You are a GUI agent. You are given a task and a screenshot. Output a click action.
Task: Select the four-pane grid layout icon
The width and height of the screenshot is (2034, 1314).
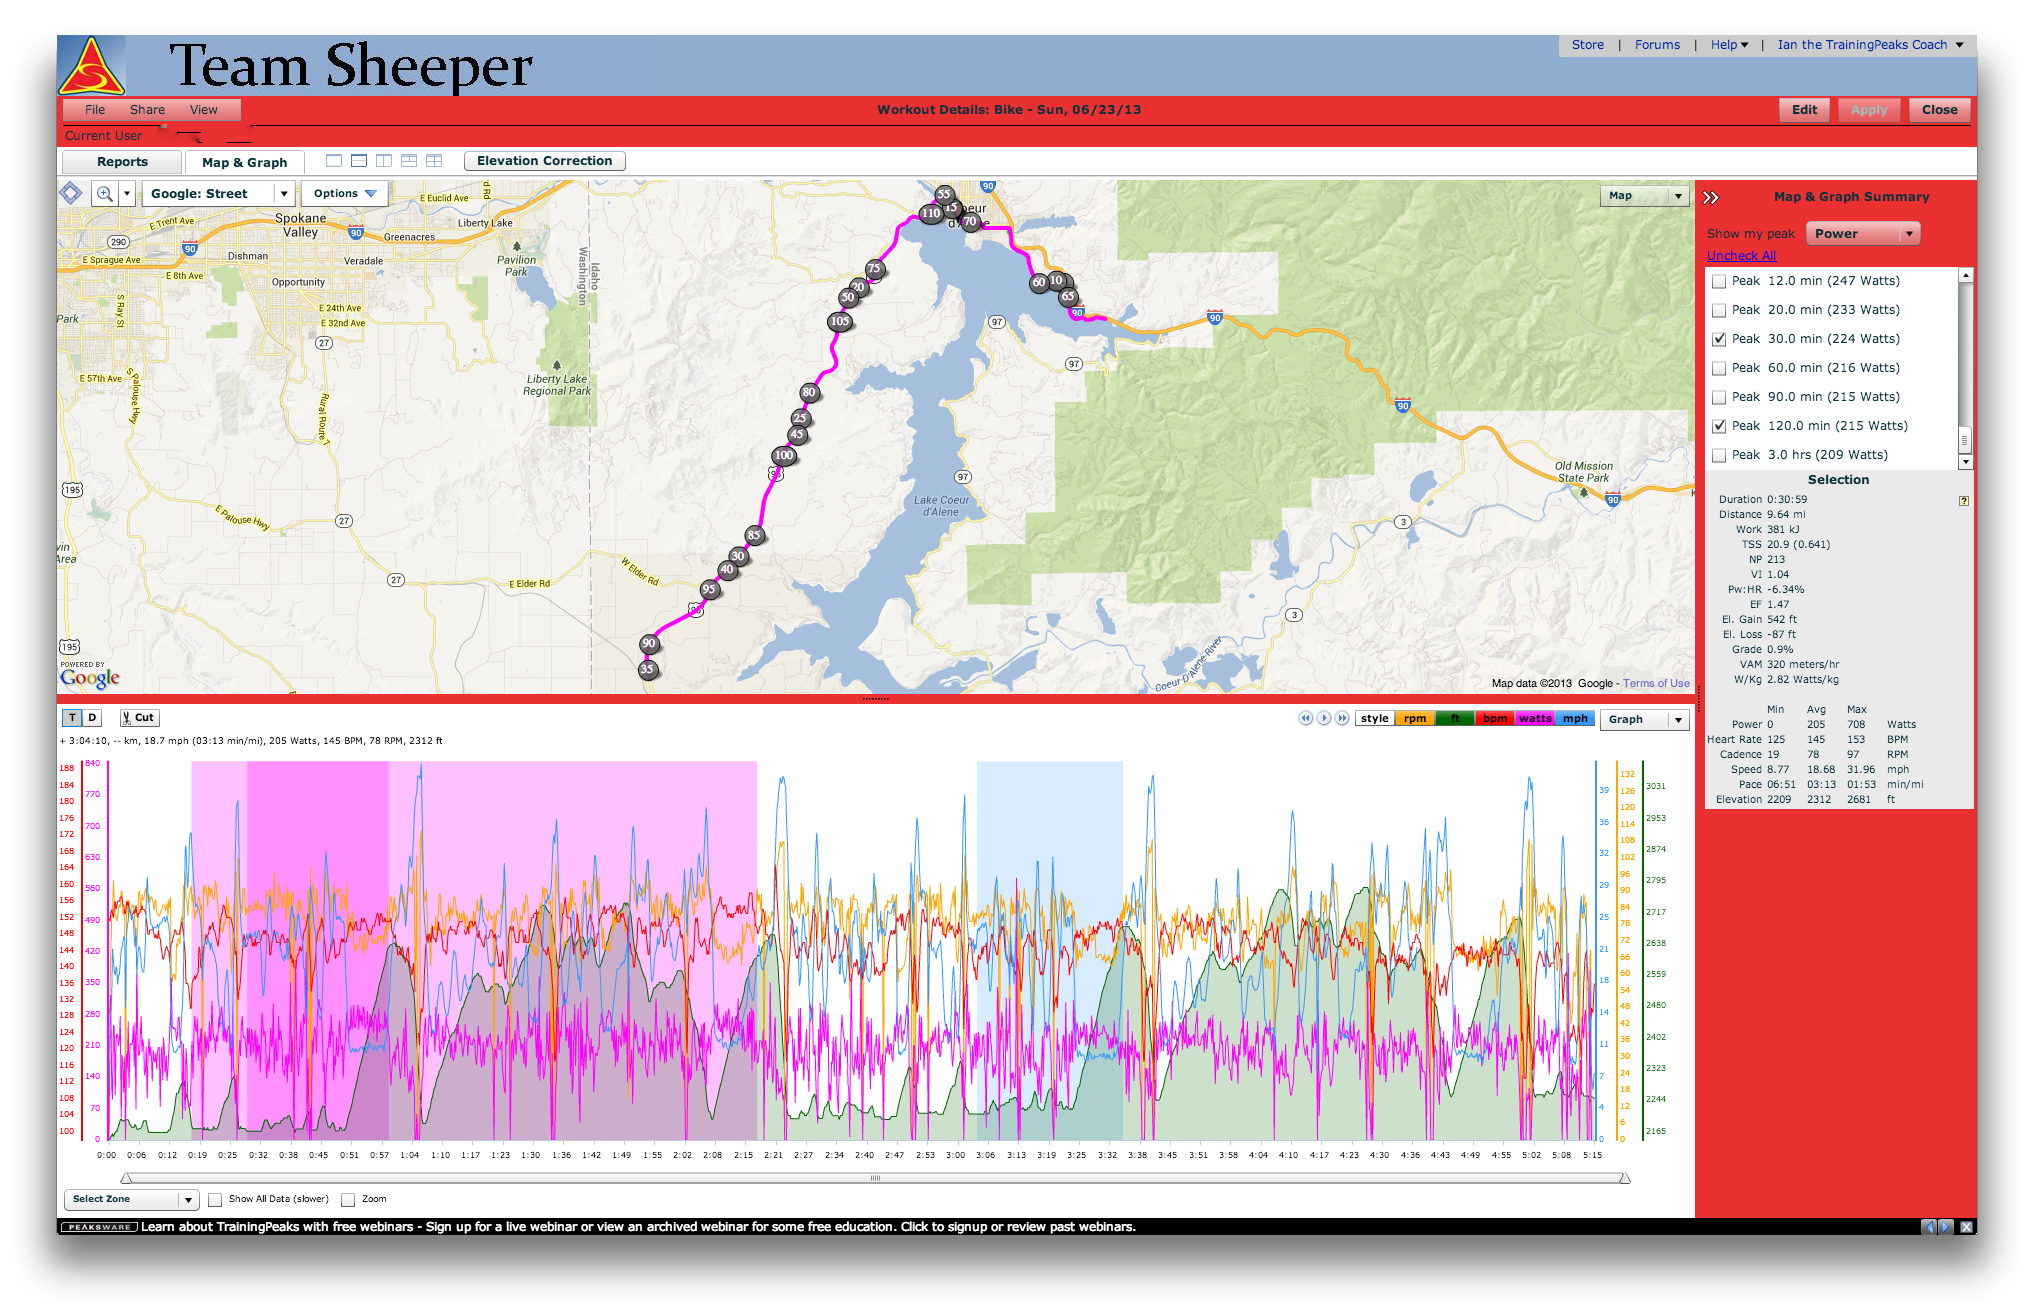point(434,161)
